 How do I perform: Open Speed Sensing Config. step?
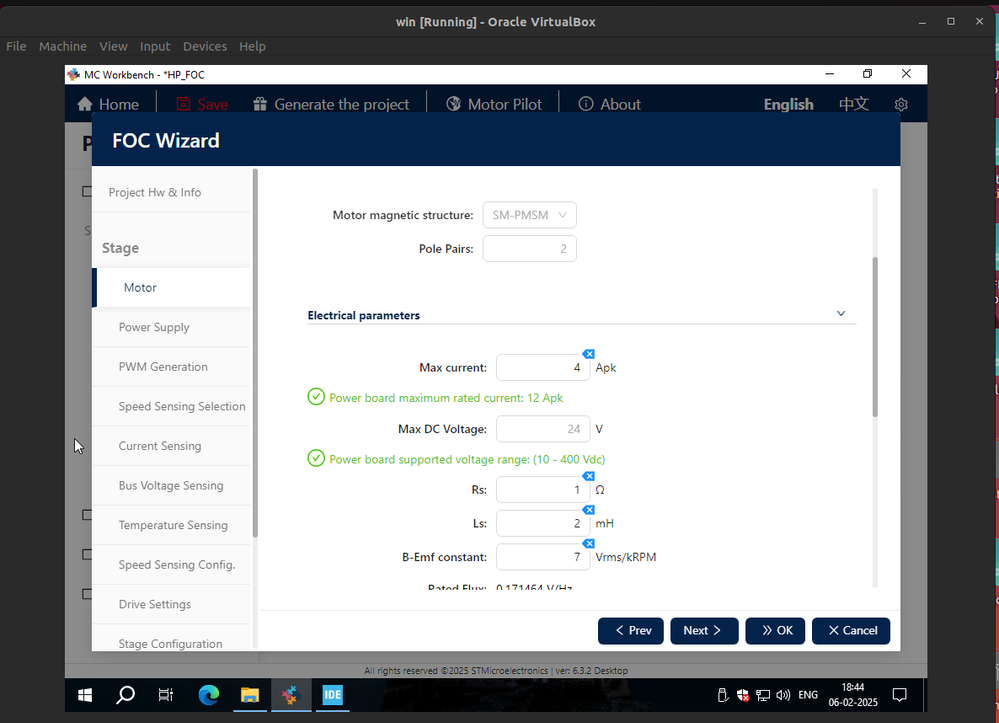[x=172, y=564]
